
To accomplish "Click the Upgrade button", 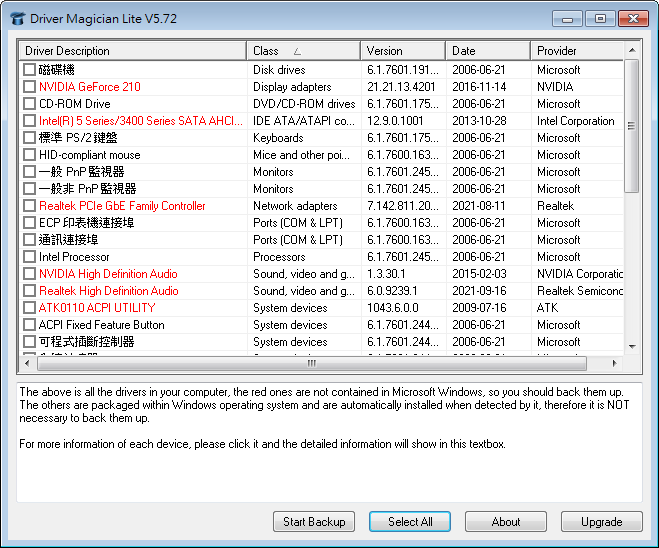I will coord(601,522).
